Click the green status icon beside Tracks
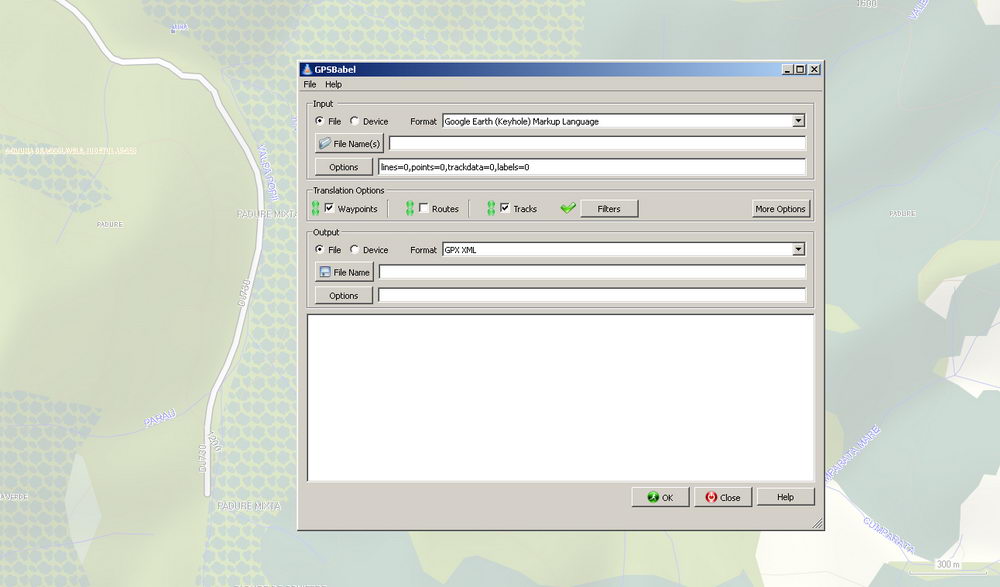Image resolution: width=1000 pixels, height=587 pixels. click(491, 208)
